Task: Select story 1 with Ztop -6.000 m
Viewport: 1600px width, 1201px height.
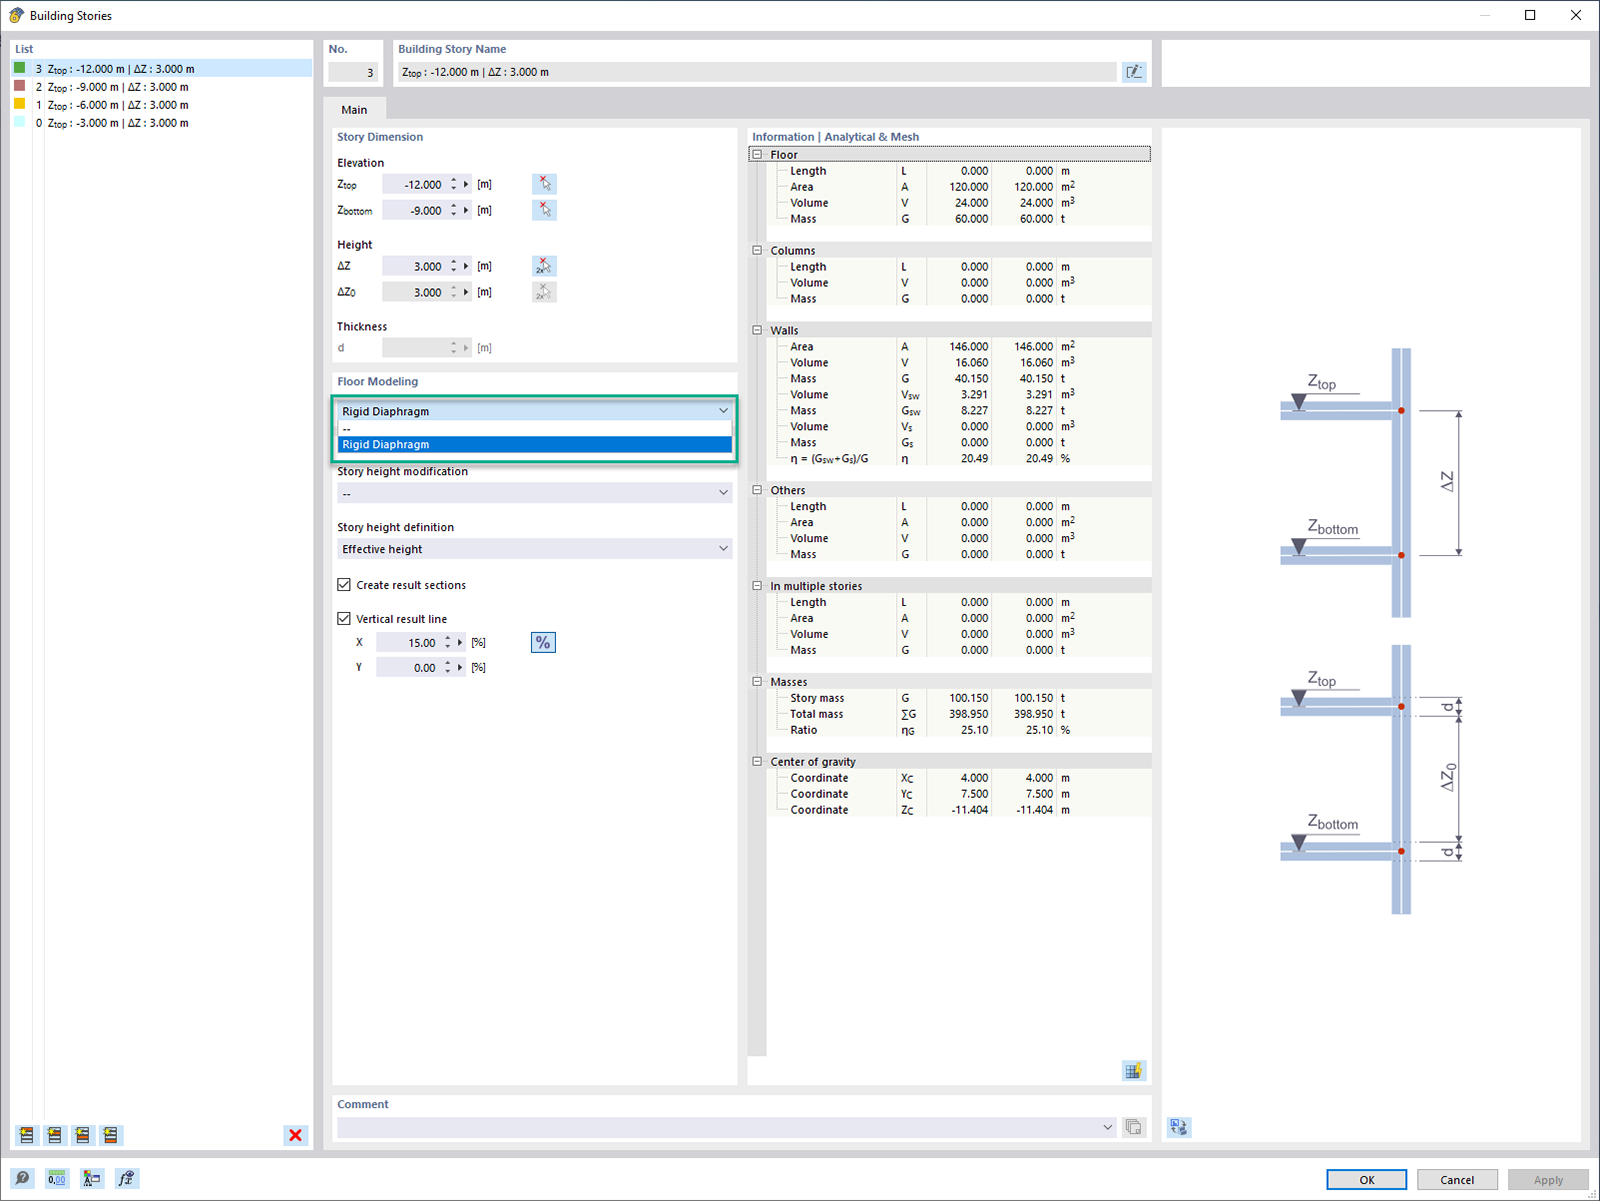Action: 162,105
